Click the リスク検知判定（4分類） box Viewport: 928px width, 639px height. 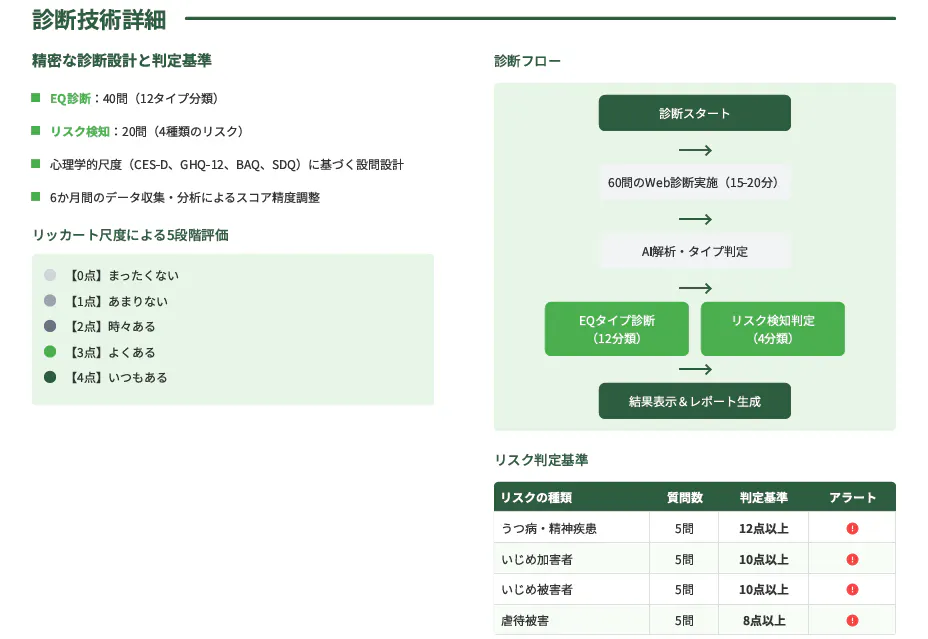click(773, 329)
